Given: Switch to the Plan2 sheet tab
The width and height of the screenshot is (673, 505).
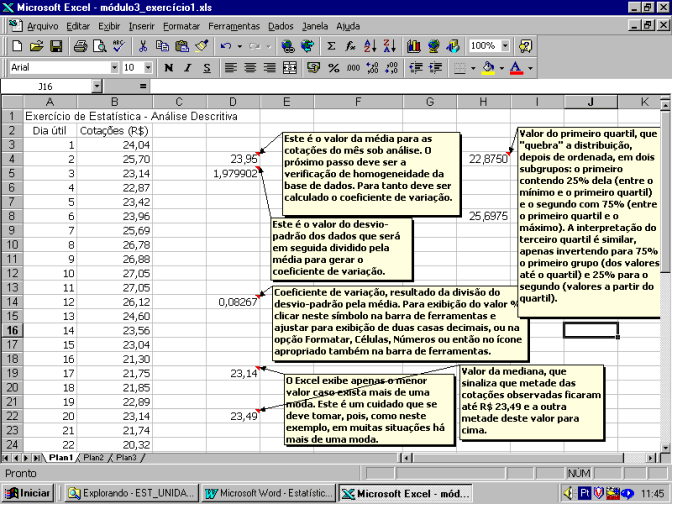Looking at the screenshot, I should [x=93, y=457].
